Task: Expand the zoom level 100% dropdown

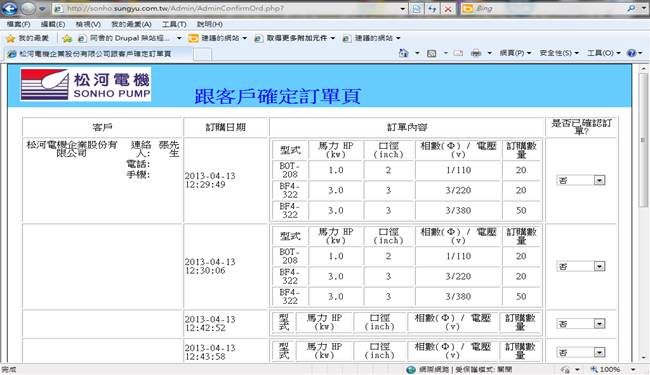Action: [633, 369]
